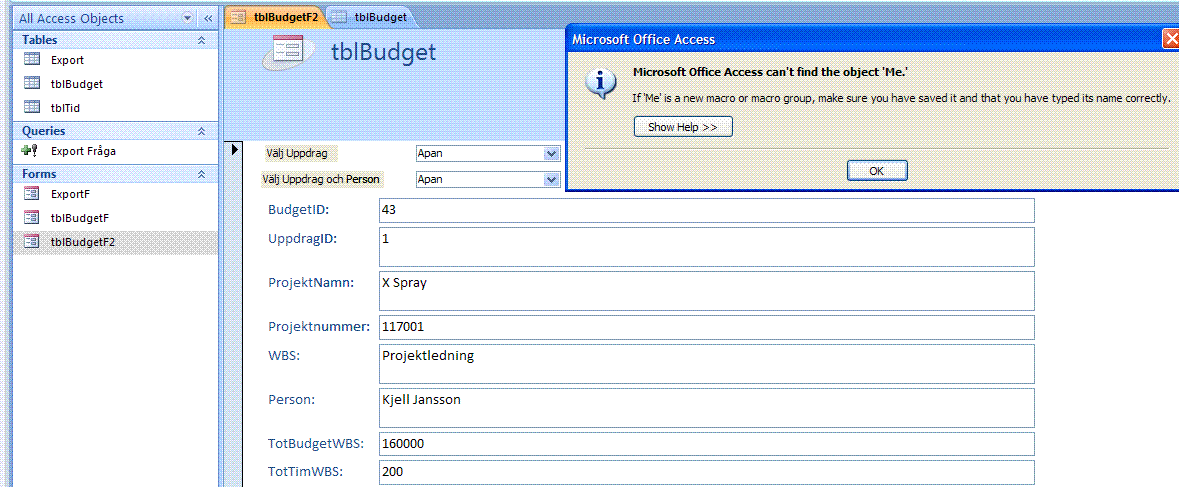Collapse the navigation pane with the shutter button

click(x=208, y=18)
